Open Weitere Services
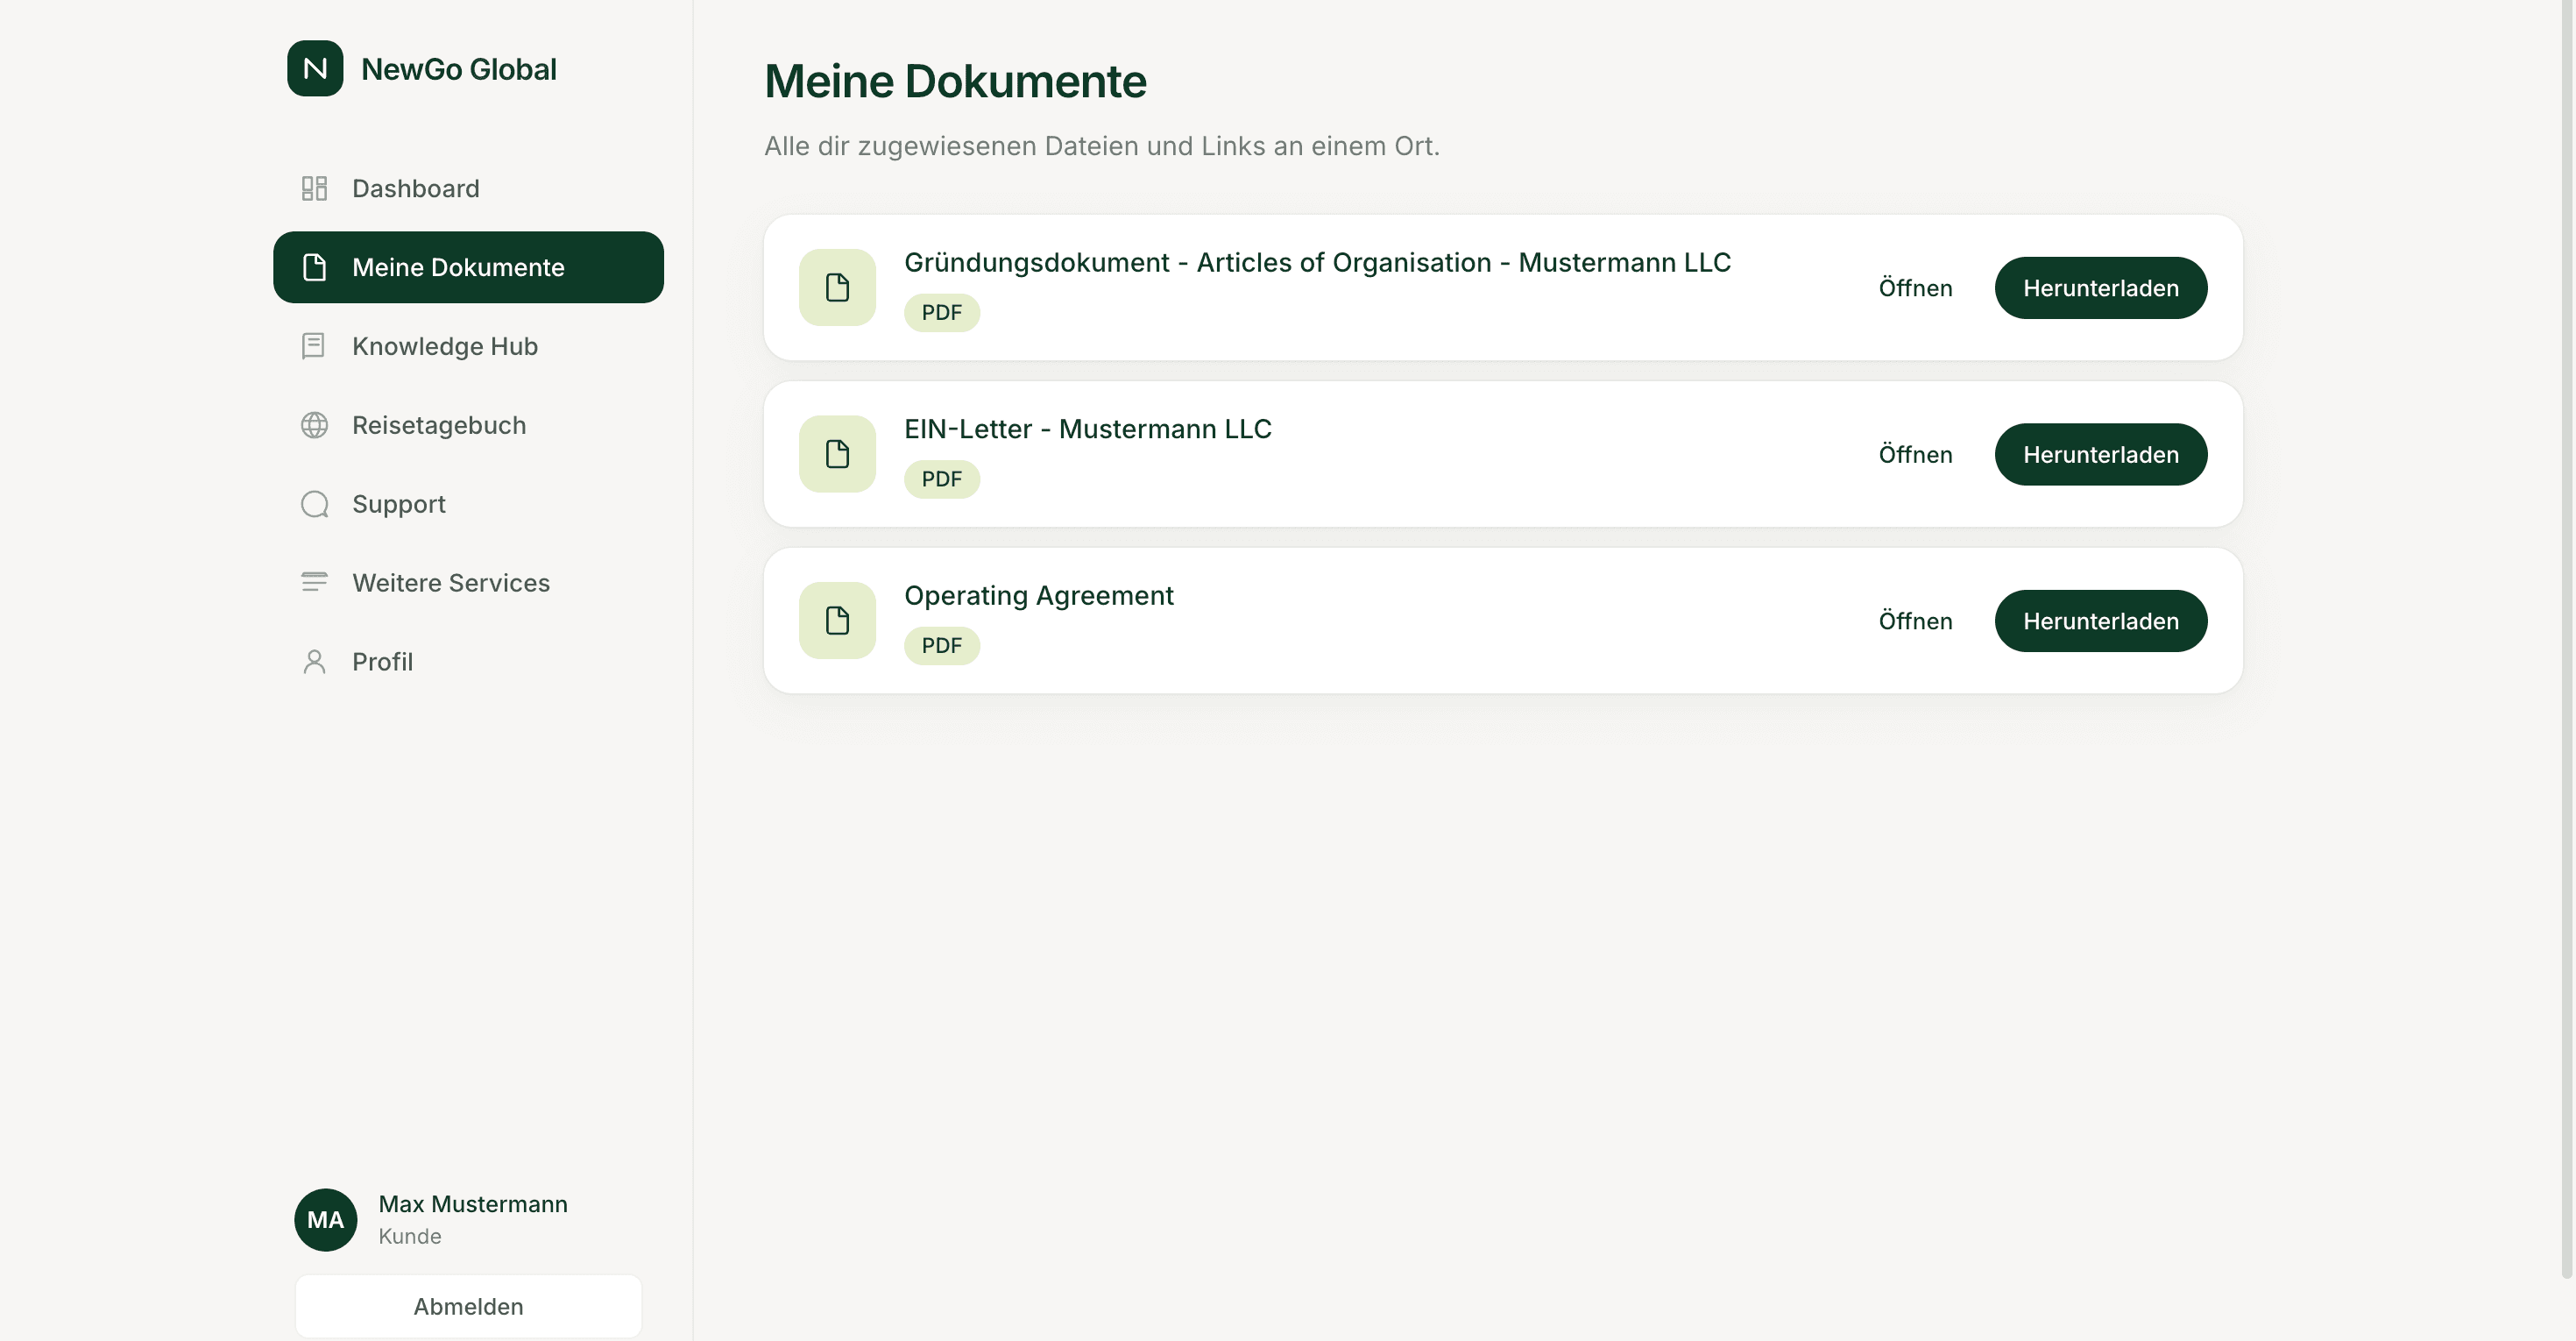The width and height of the screenshot is (2576, 1341). pos(468,582)
